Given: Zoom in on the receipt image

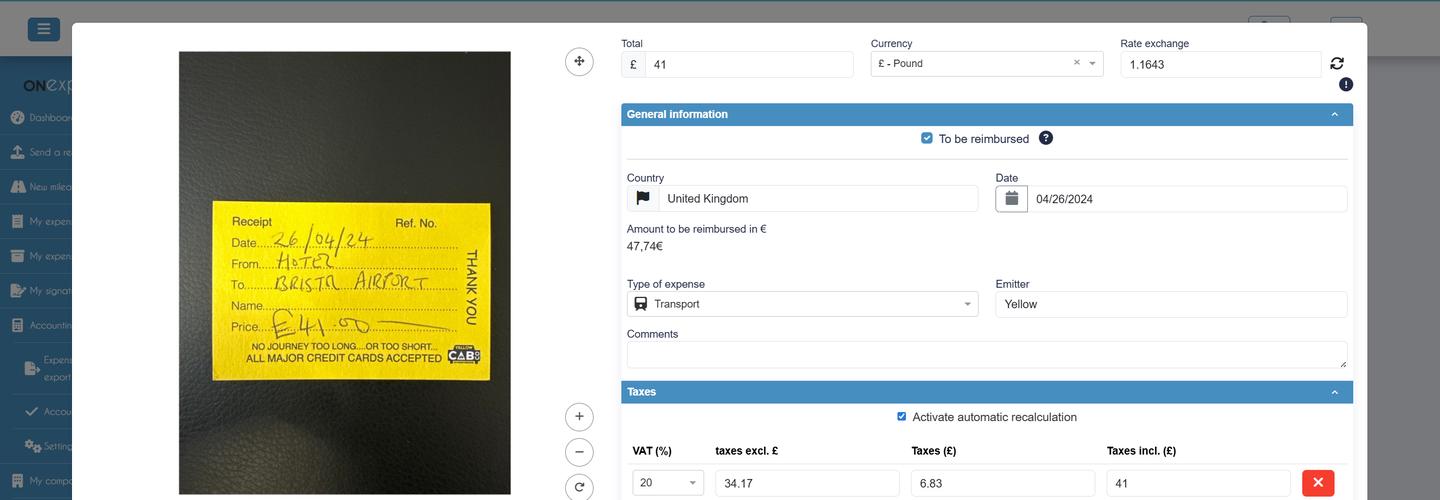Looking at the screenshot, I should [579, 416].
